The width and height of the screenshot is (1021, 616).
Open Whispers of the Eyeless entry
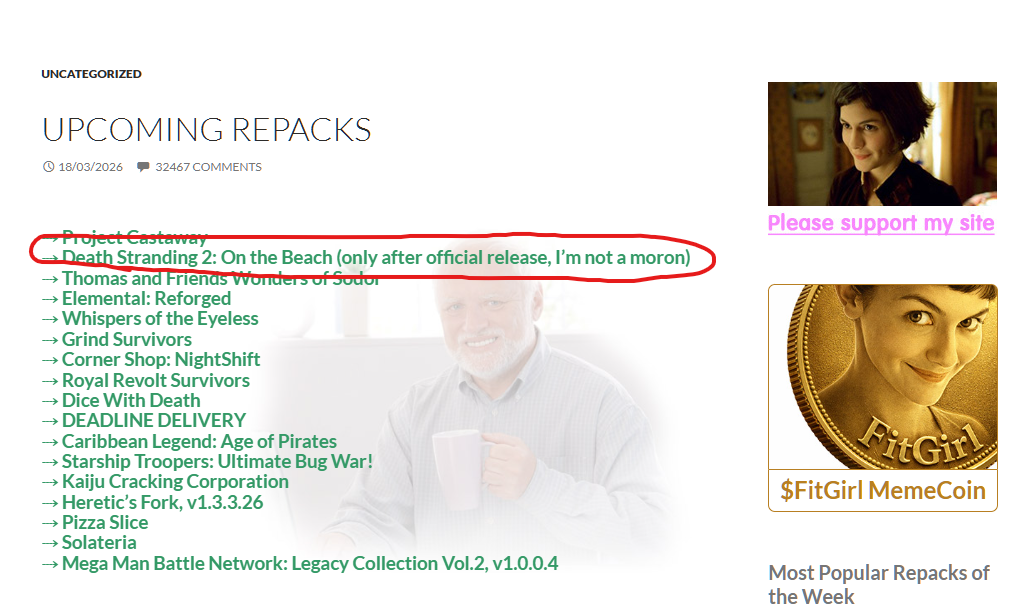coord(160,318)
